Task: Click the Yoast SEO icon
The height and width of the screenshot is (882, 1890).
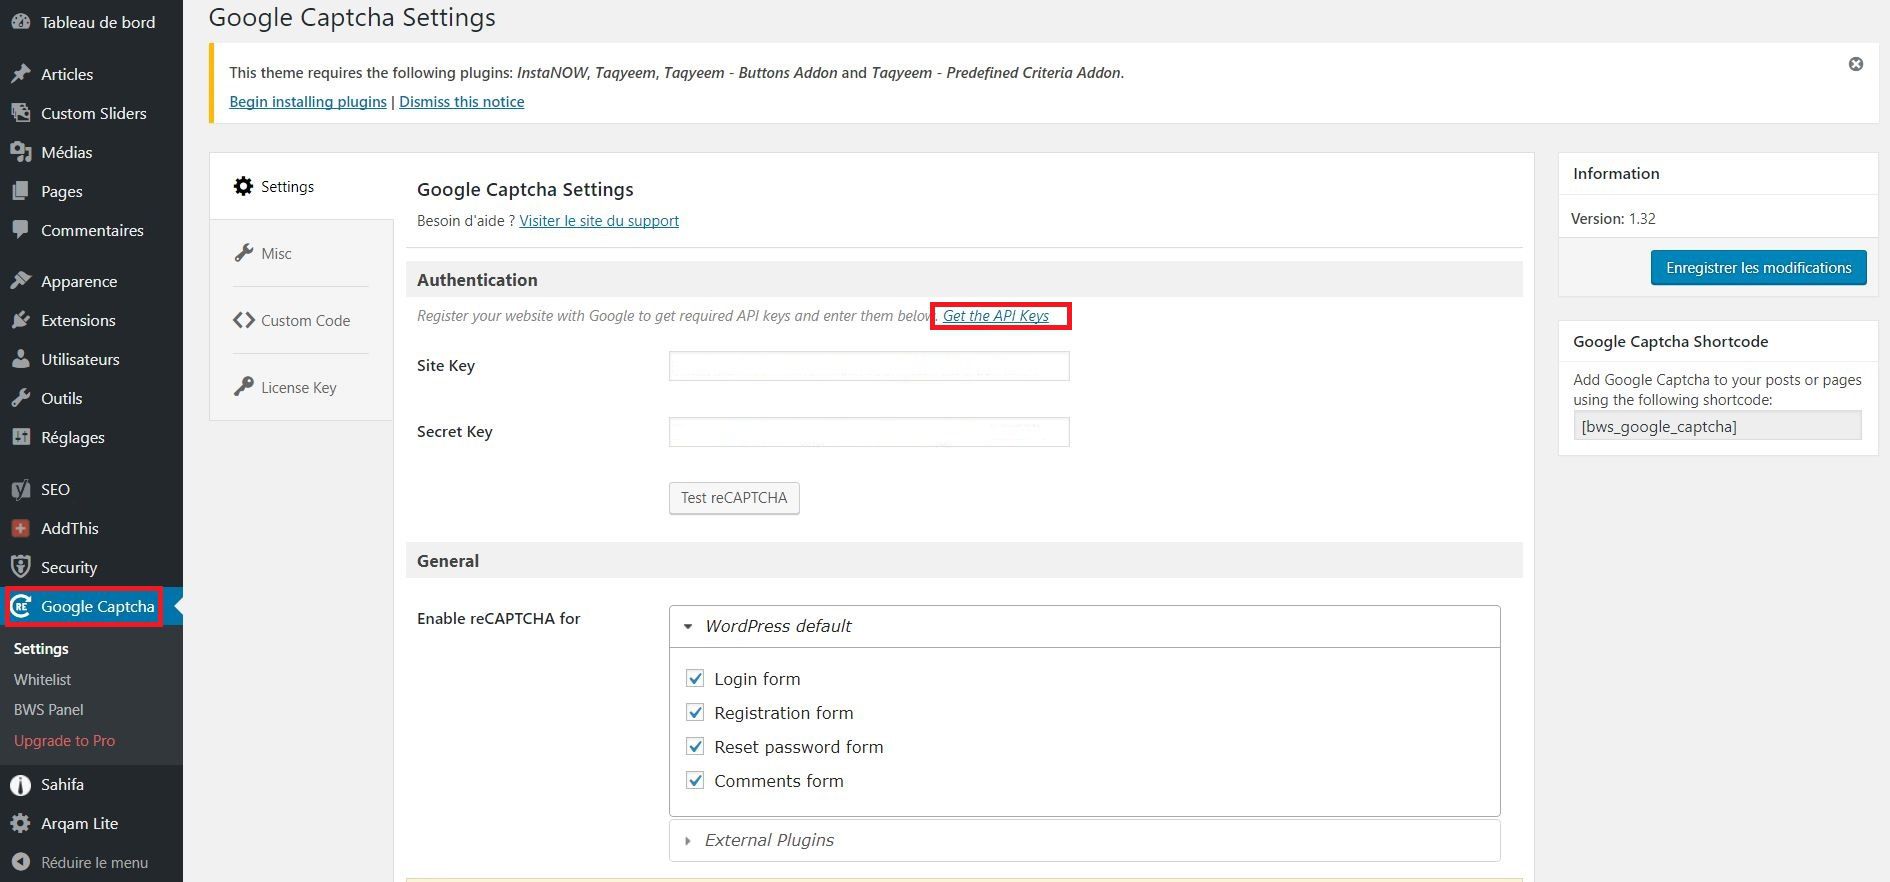Action: (20, 489)
